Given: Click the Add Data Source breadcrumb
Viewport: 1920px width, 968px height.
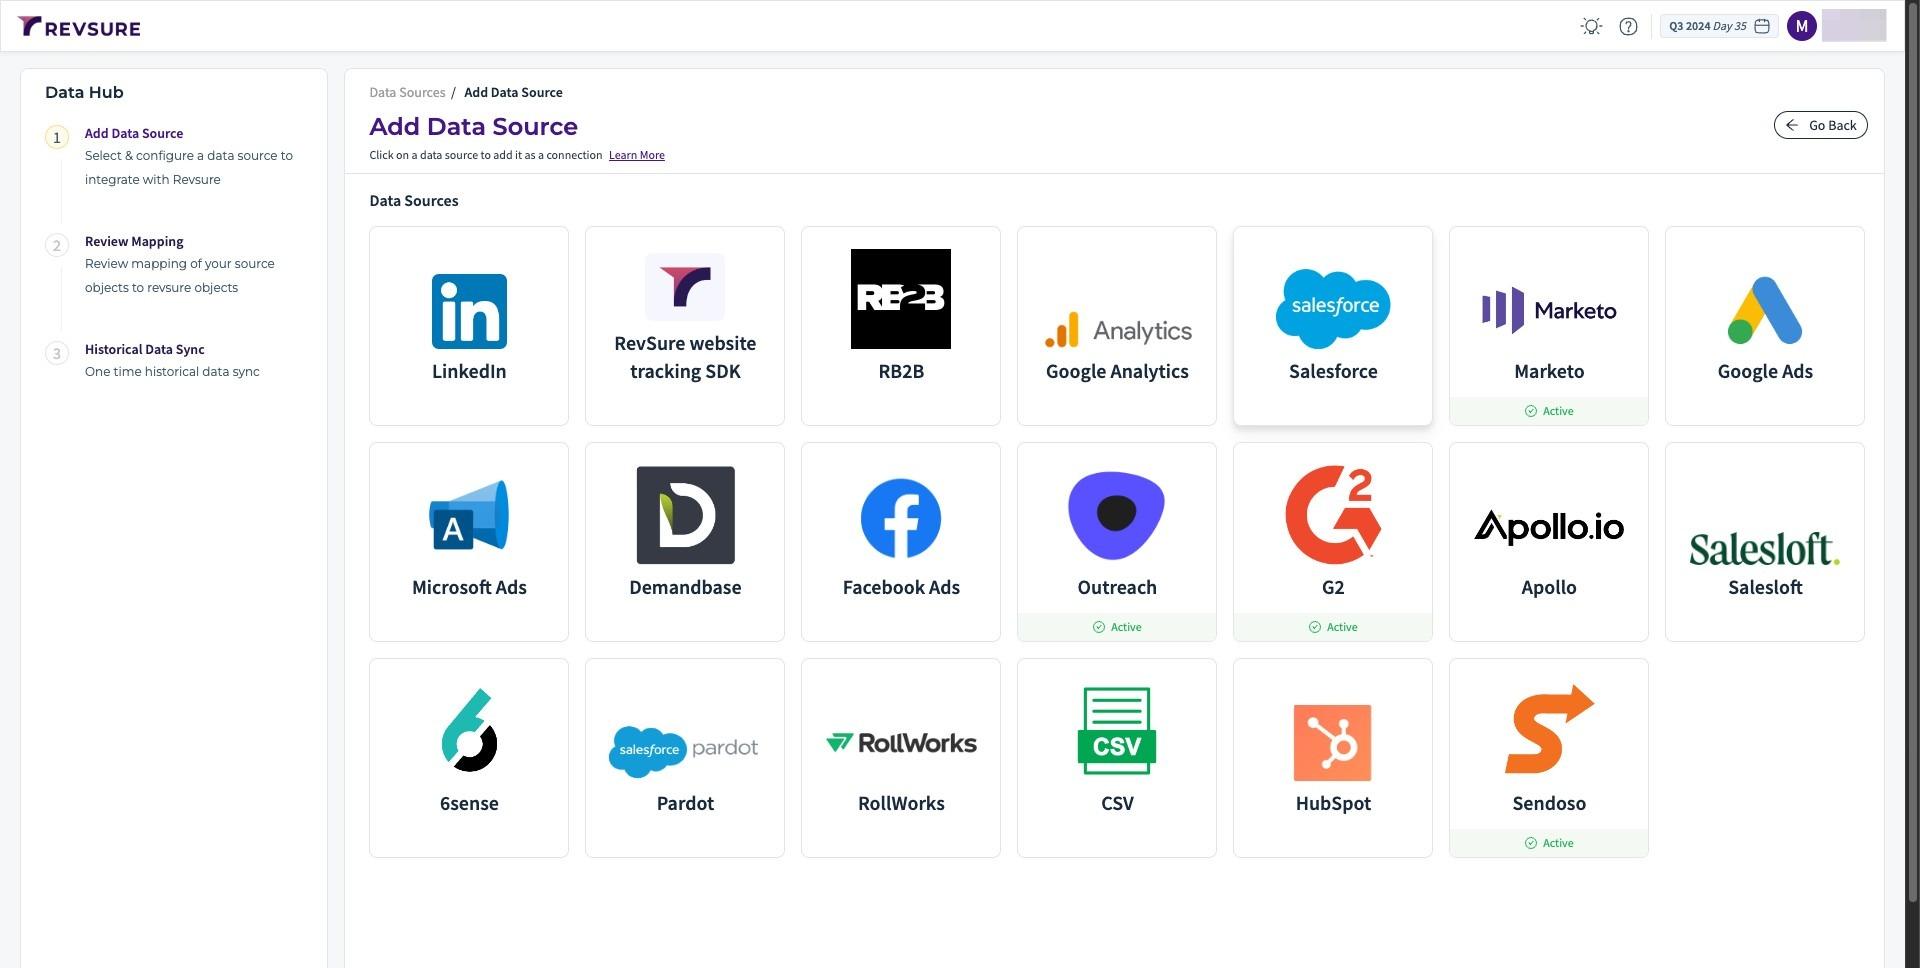Looking at the screenshot, I should [x=513, y=92].
